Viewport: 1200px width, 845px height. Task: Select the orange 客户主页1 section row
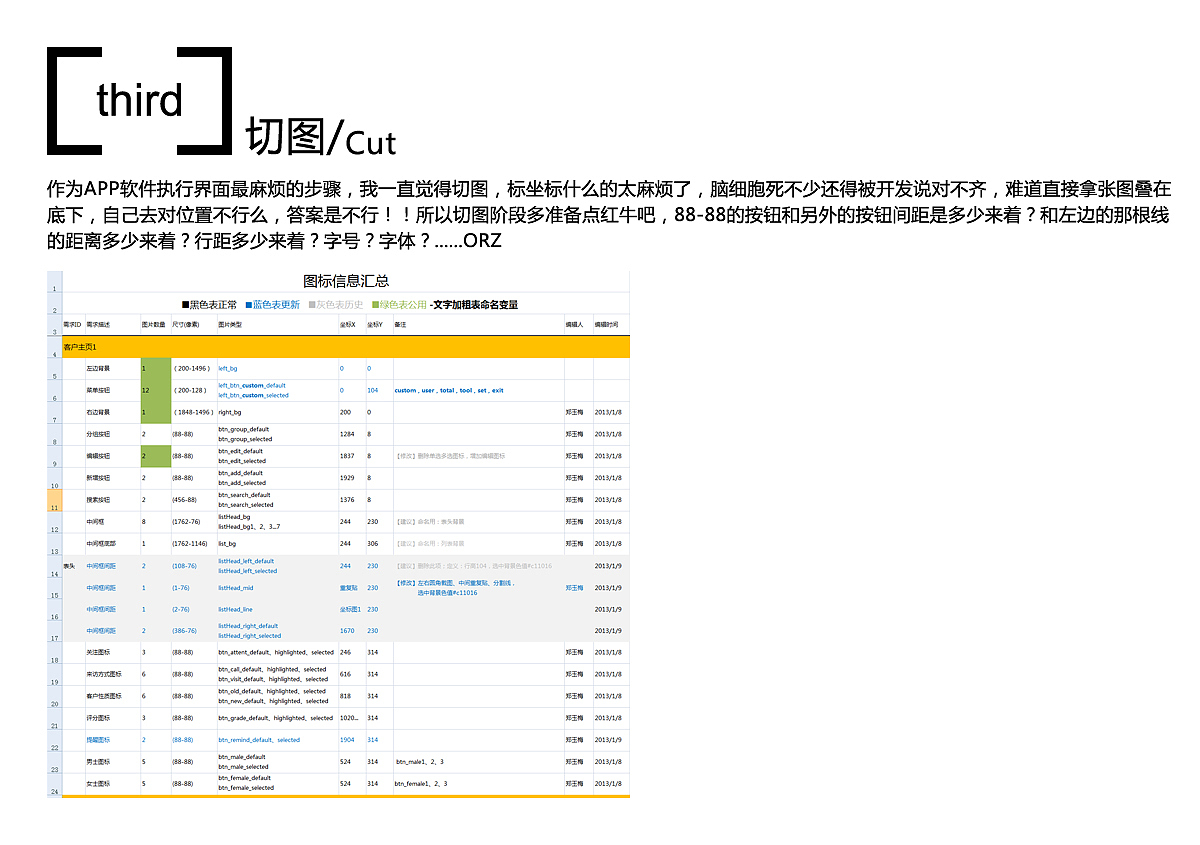click(346, 347)
